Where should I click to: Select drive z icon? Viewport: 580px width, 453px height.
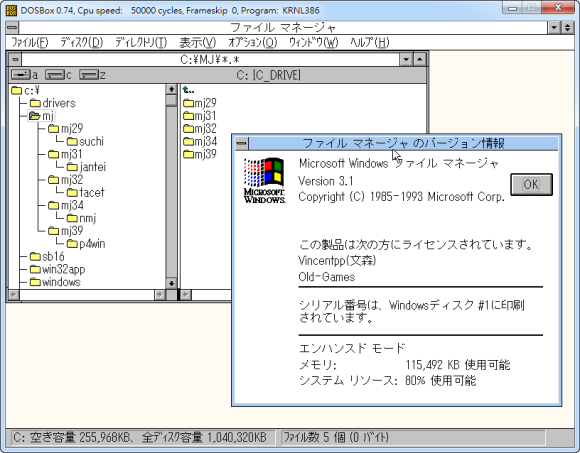coord(92,75)
